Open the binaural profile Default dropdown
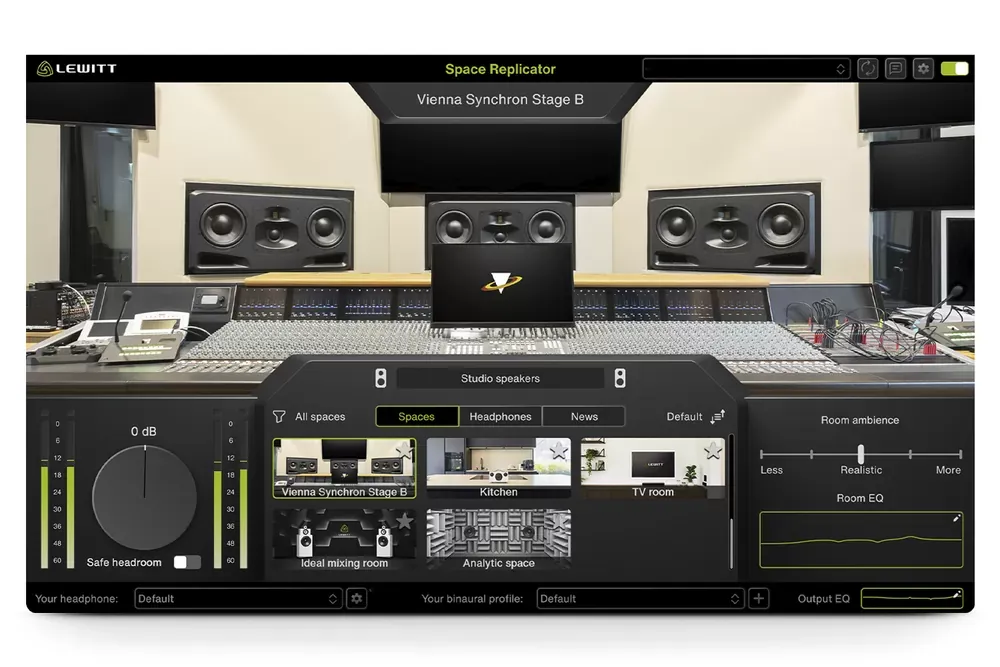Screen dimensions: 1000x667 coord(640,598)
